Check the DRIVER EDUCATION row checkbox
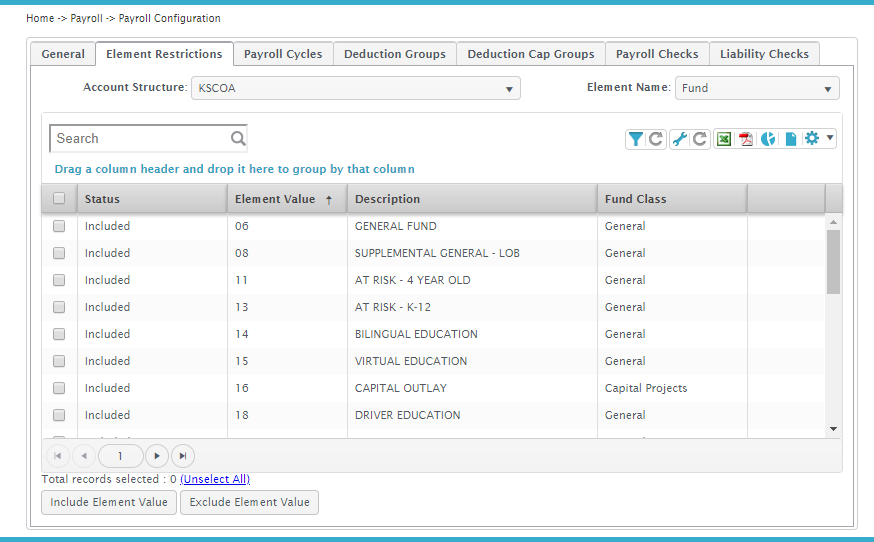874x542 pixels. tap(59, 415)
